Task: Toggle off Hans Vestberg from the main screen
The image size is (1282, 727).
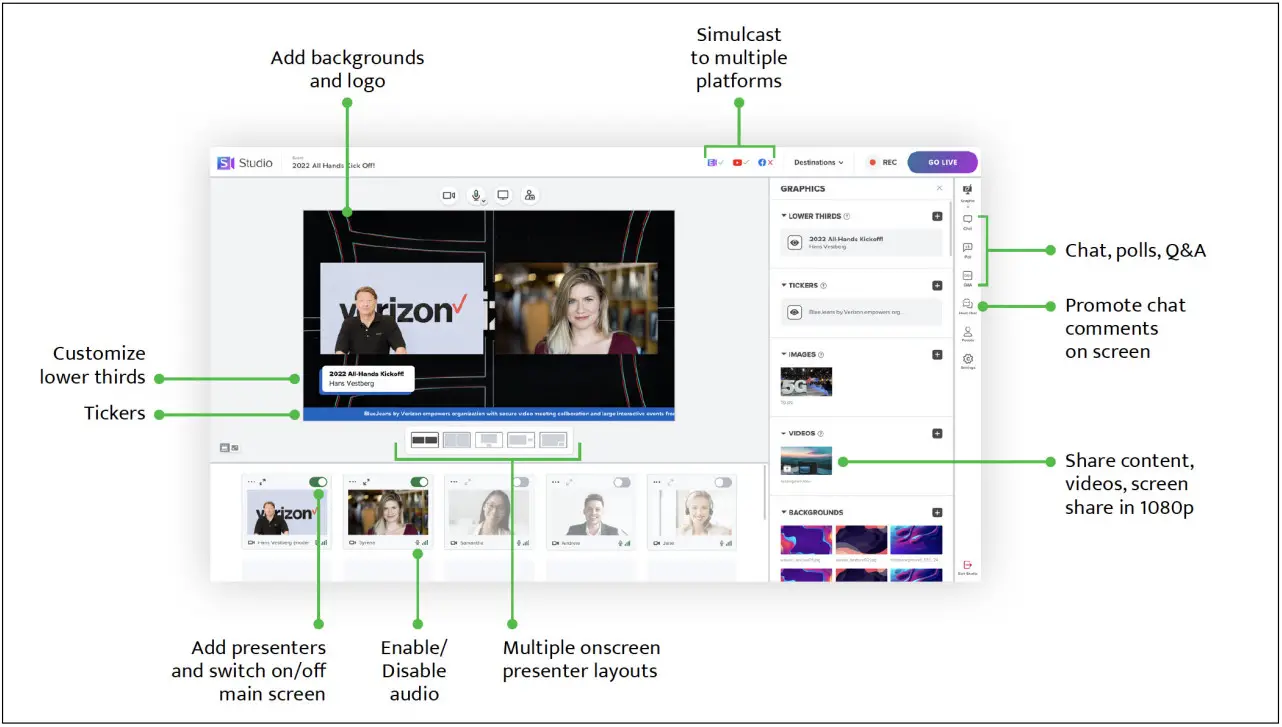Action: point(318,482)
